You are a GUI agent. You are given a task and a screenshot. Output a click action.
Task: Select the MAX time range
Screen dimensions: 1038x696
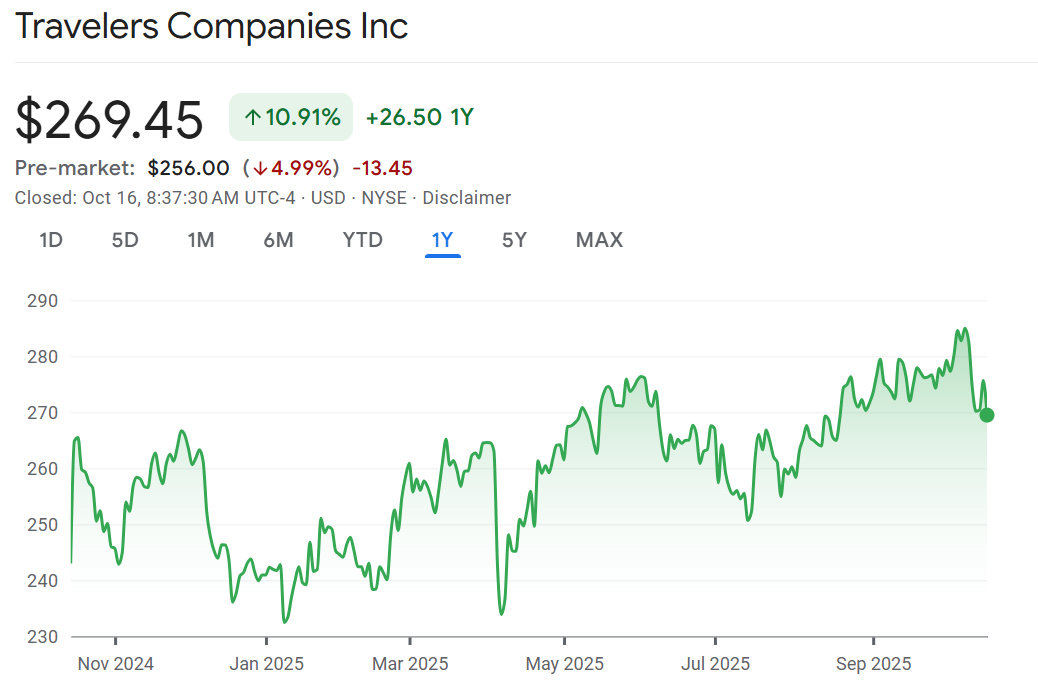click(x=599, y=240)
